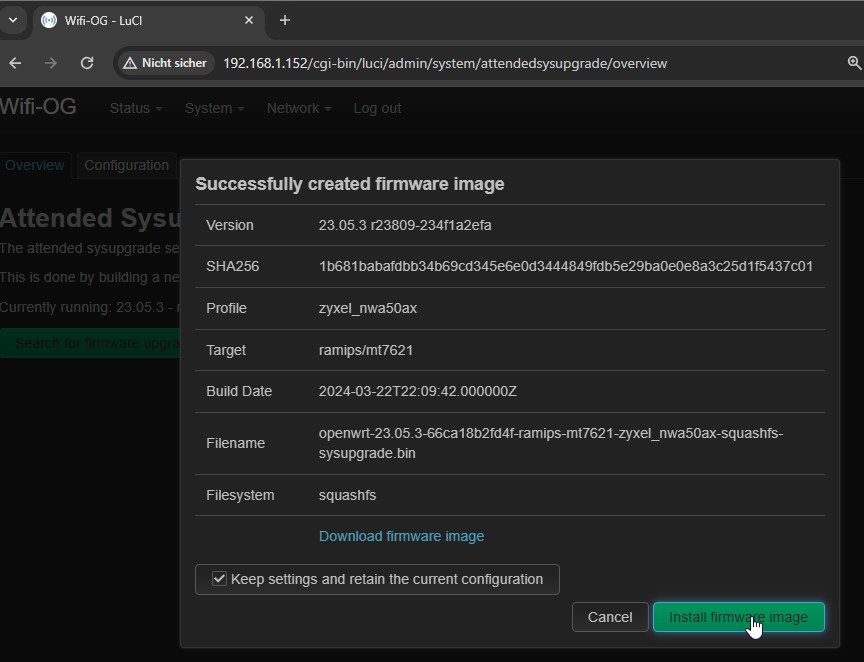
Task: Reload the current page
Action: point(87,63)
